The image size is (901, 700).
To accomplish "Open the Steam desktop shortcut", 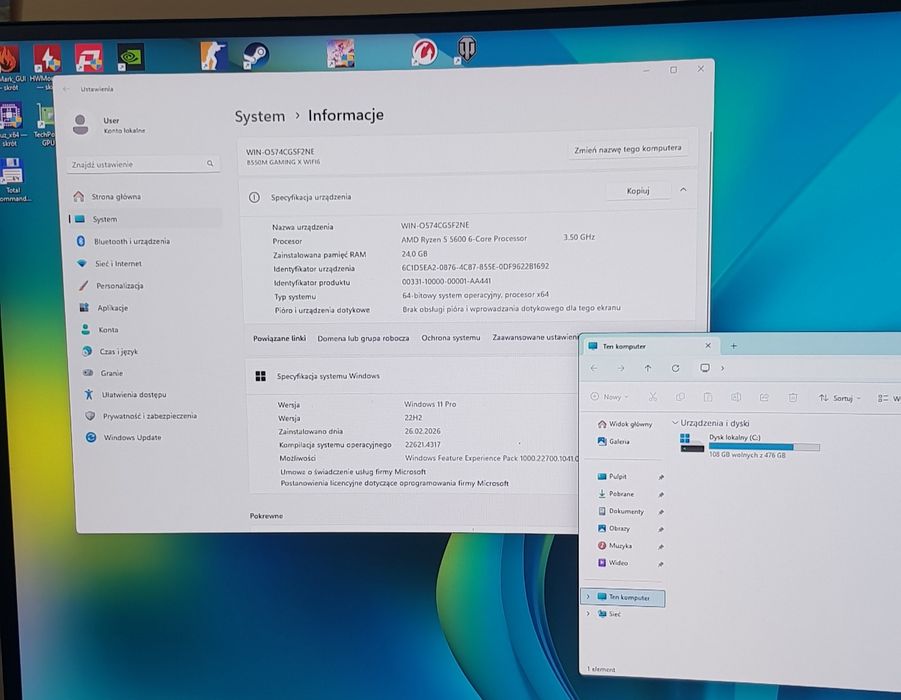I will [x=255, y=56].
